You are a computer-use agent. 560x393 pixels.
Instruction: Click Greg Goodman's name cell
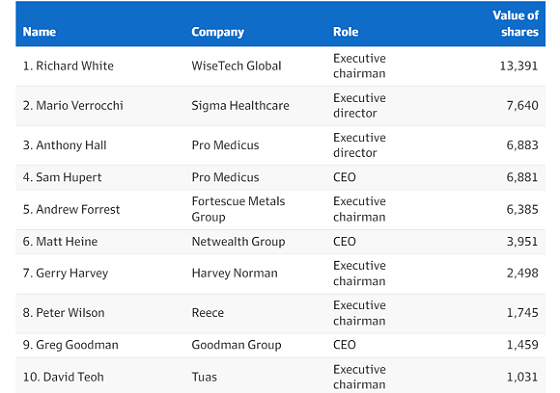[x=71, y=345]
